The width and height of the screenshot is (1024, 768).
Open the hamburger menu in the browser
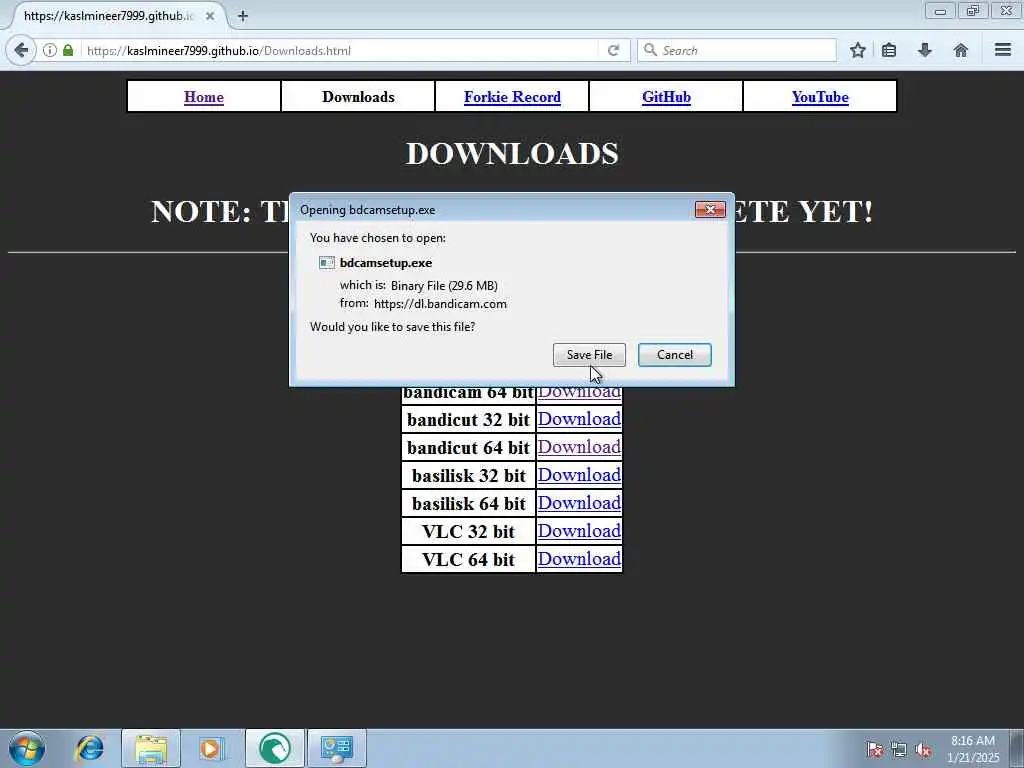[1003, 50]
